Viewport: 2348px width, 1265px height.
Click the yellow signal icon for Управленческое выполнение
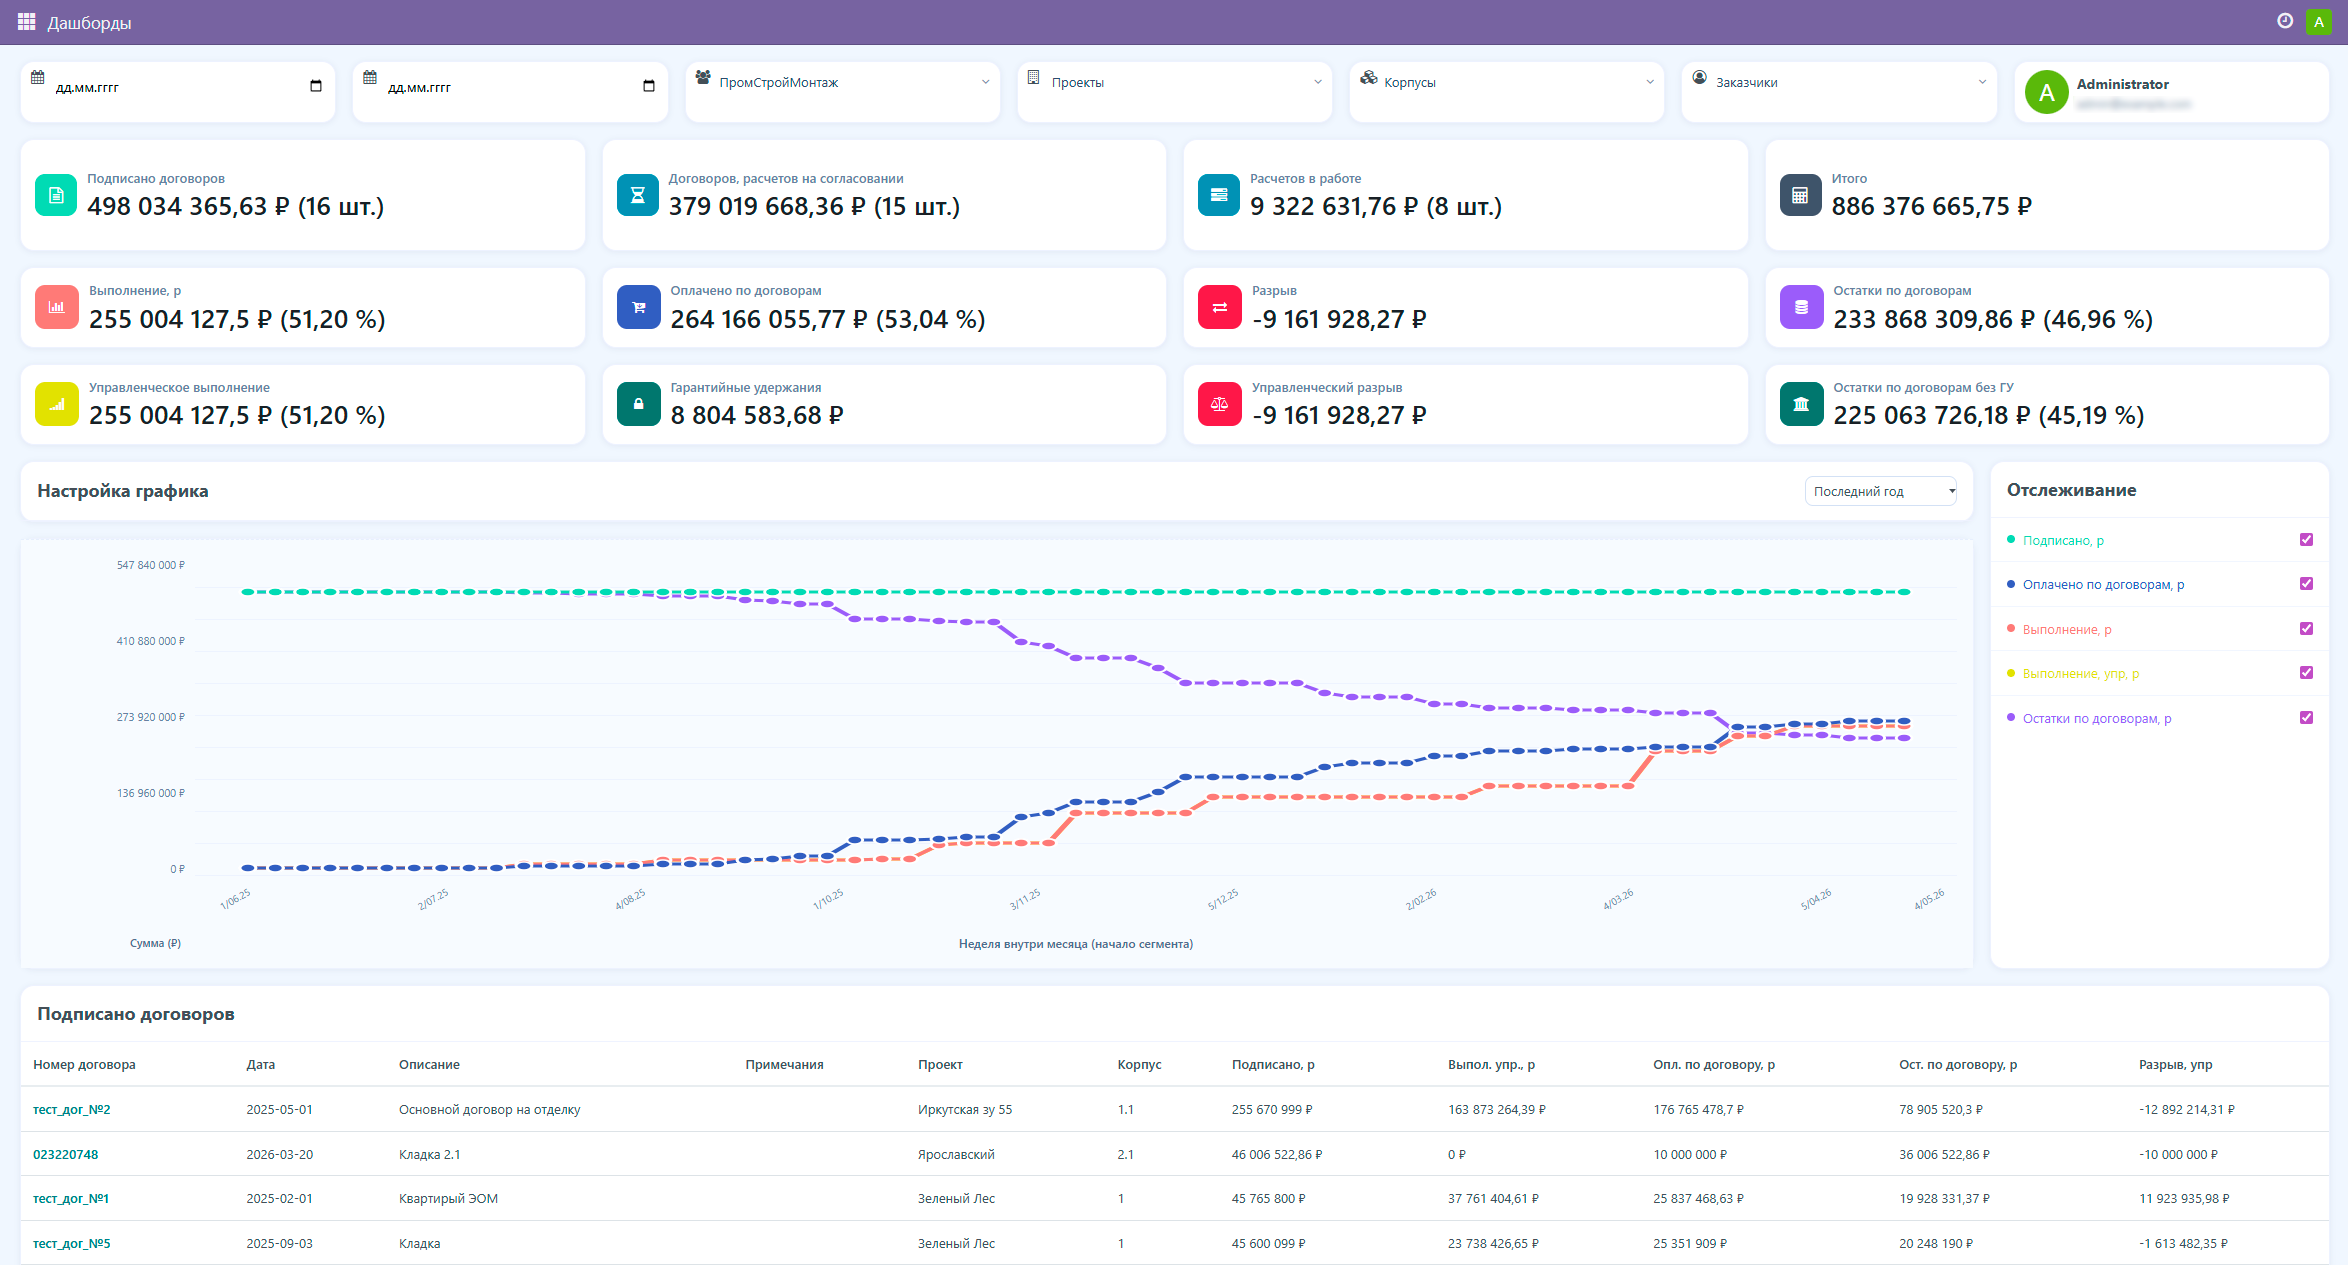(x=57, y=404)
